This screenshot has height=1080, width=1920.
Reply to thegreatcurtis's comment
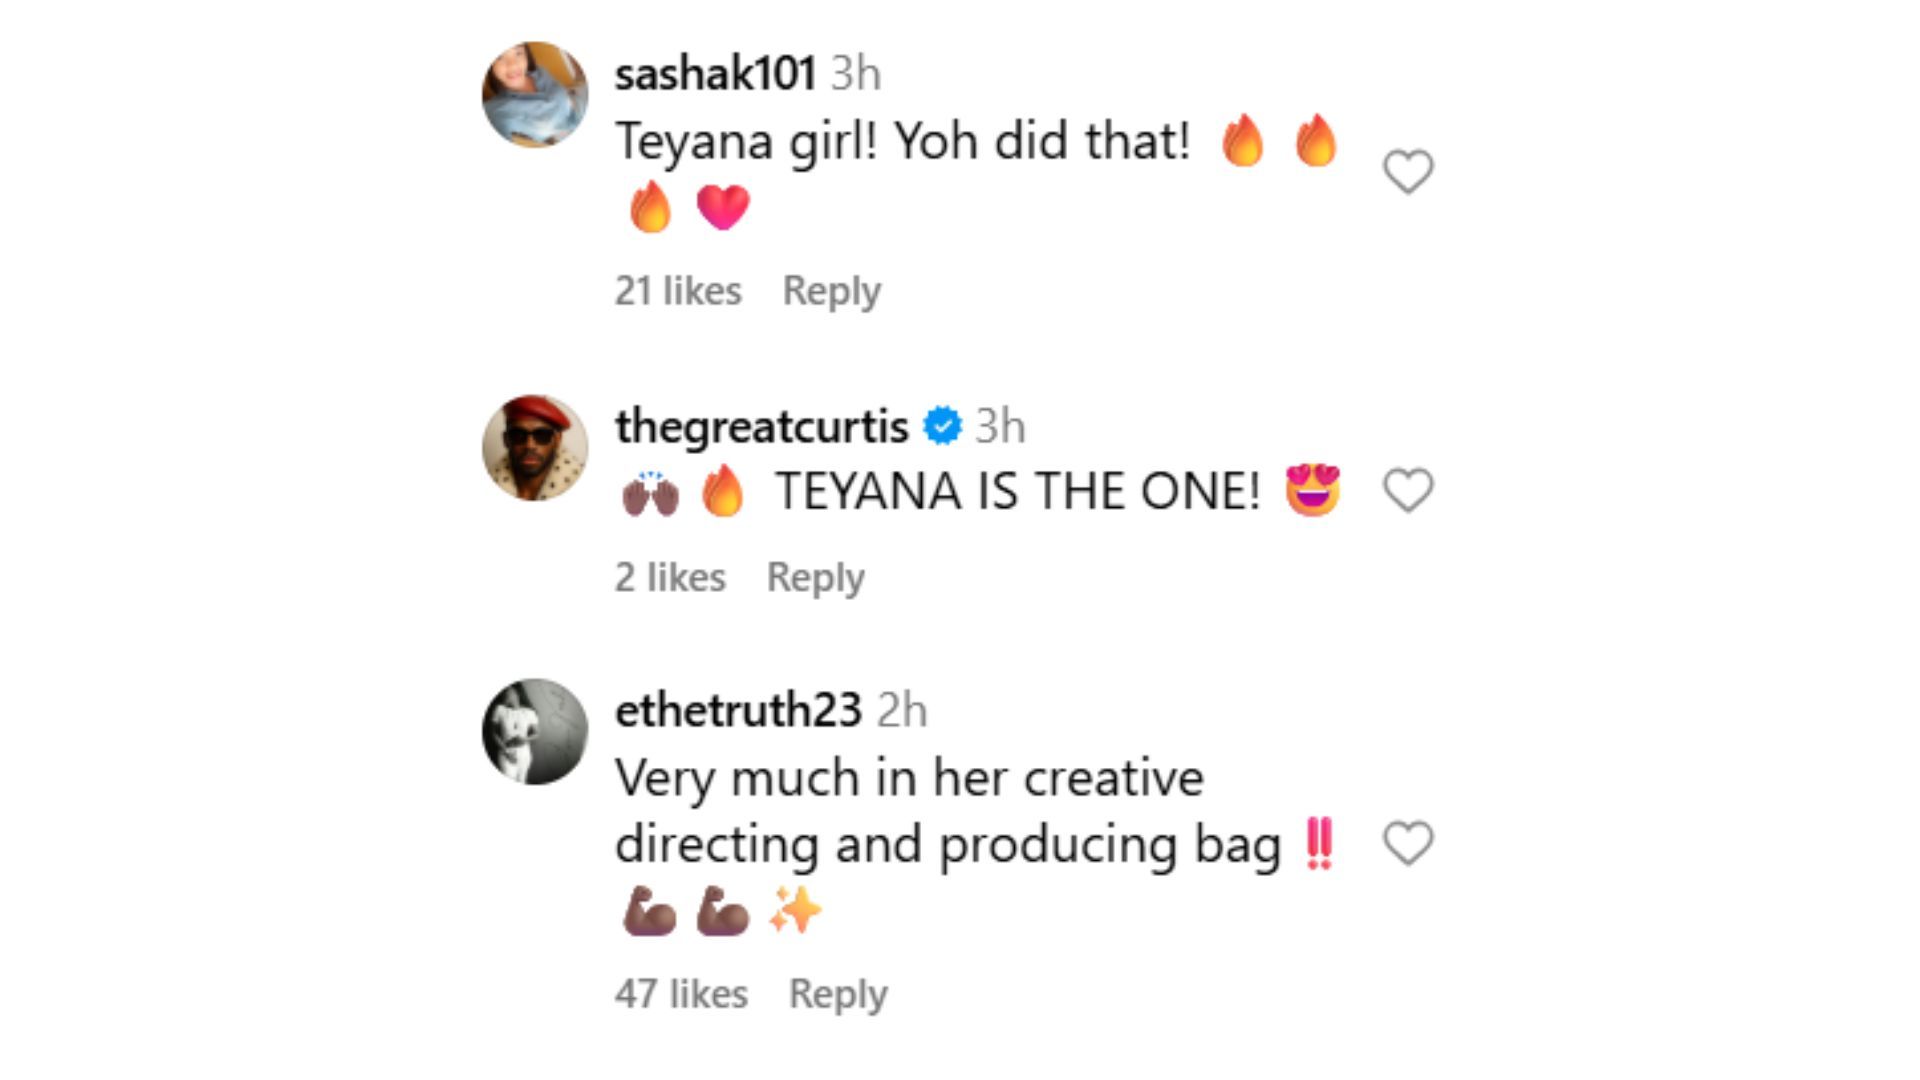coord(815,577)
